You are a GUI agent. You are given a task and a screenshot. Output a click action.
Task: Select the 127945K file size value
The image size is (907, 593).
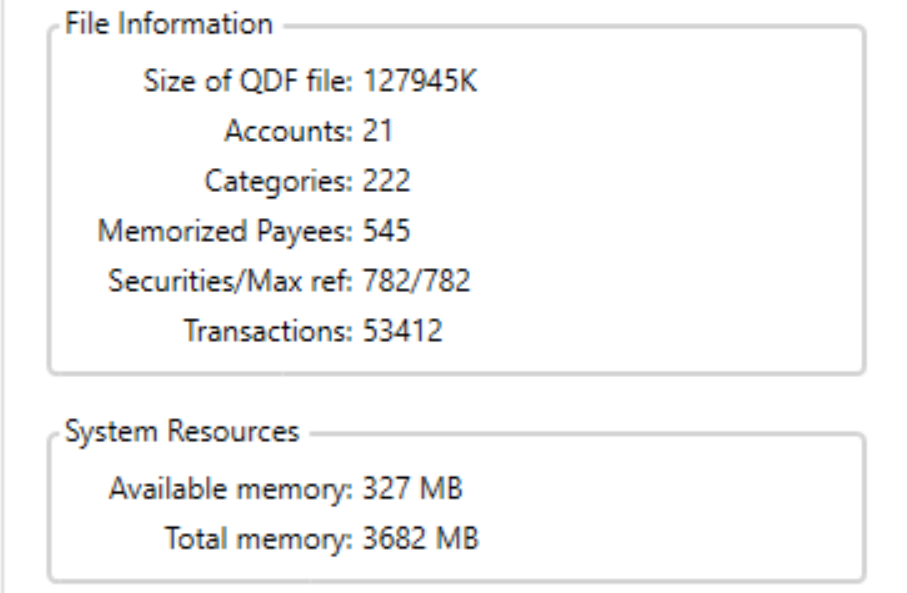(x=420, y=80)
